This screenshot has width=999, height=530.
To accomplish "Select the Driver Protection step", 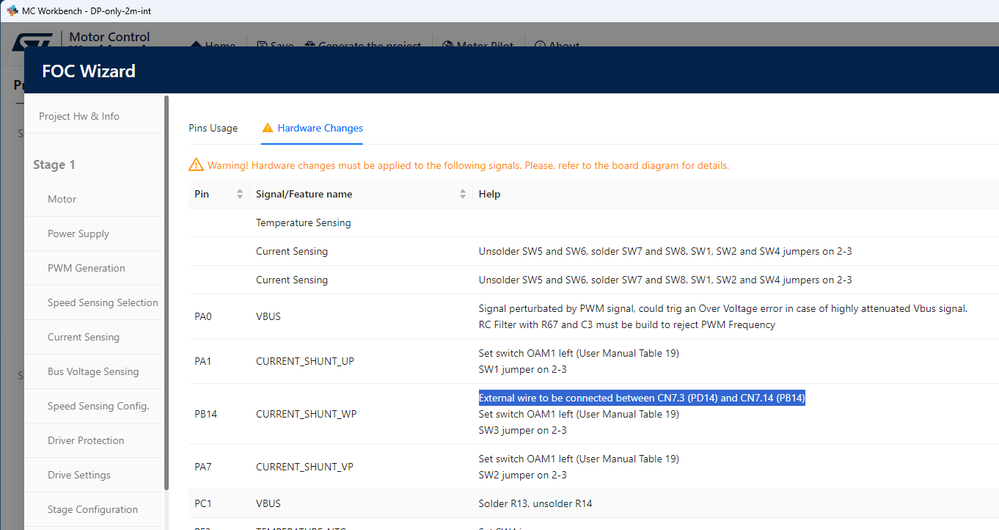I will [86, 440].
